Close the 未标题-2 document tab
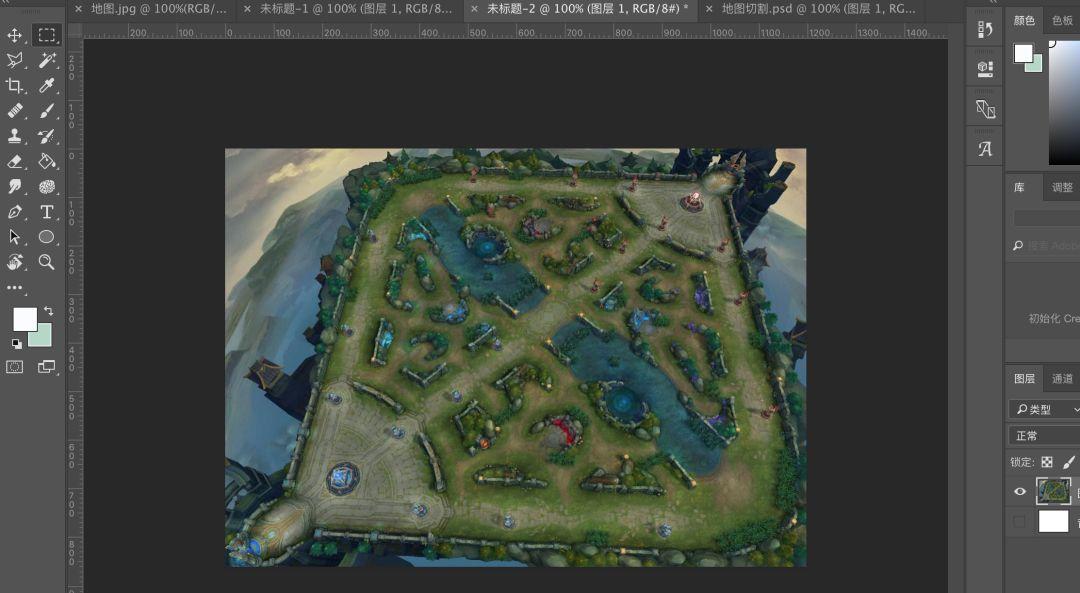Image resolution: width=1080 pixels, height=593 pixels. pyautogui.click(x=474, y=9)
